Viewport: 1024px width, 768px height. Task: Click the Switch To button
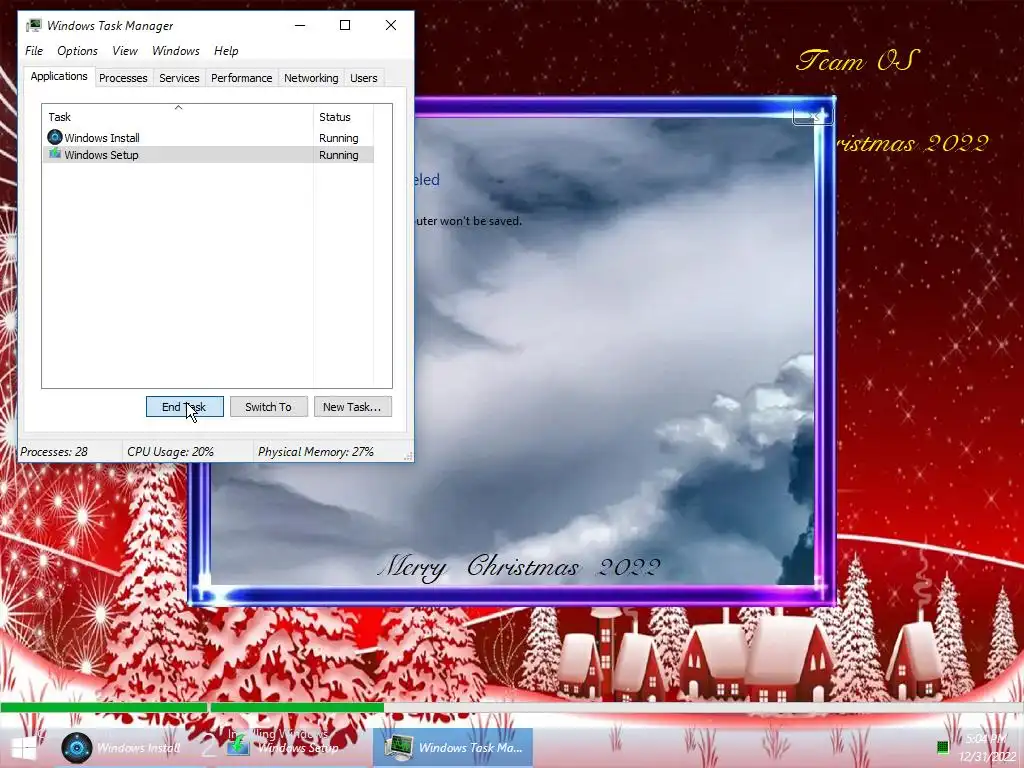point(268,407)
